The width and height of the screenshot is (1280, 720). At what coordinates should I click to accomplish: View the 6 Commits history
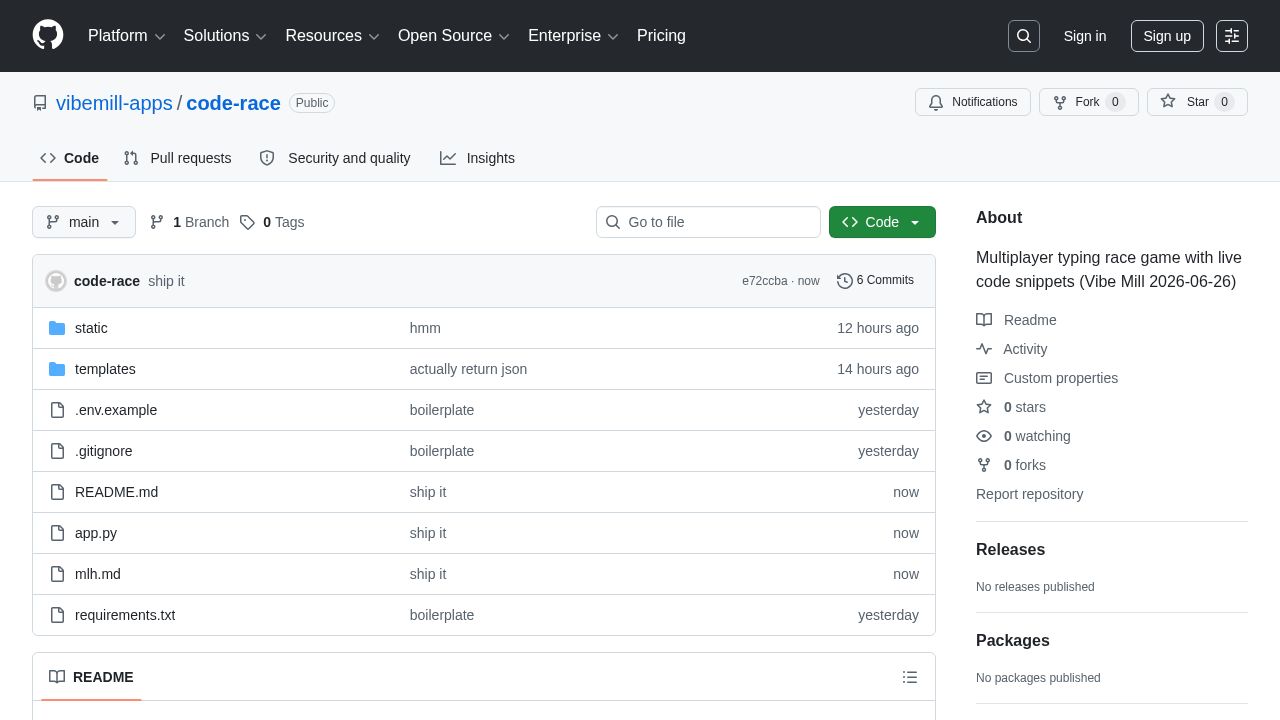point(875,280)
